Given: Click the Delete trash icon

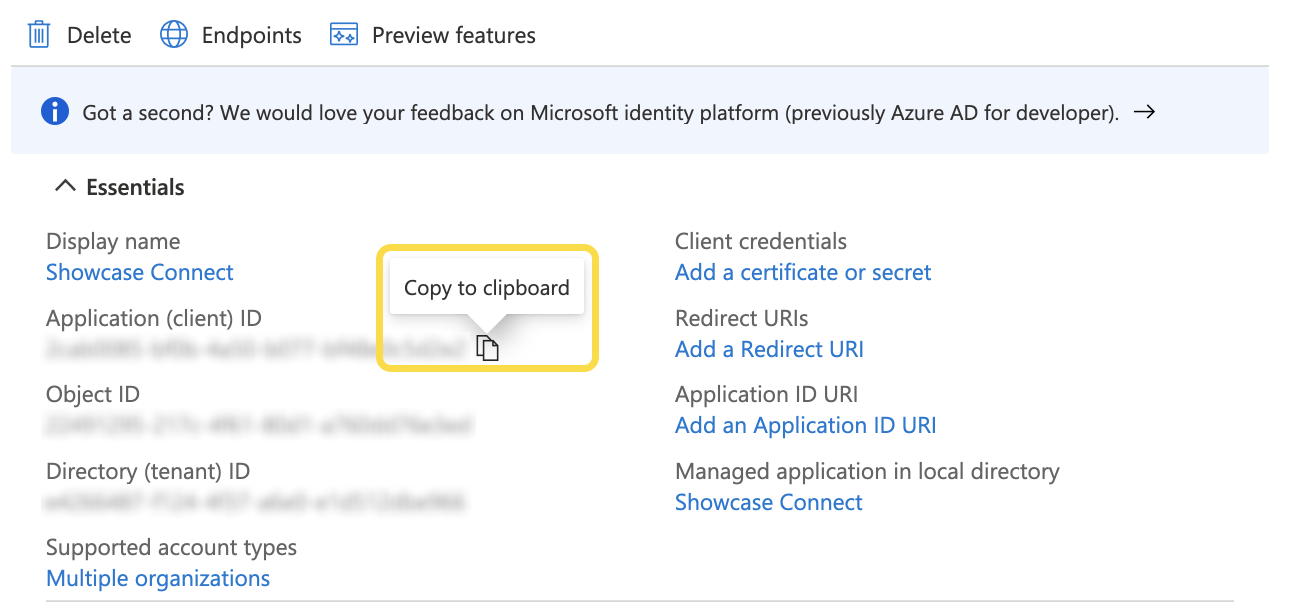Looking at the screenshot, I should click(x=39, y=34).
